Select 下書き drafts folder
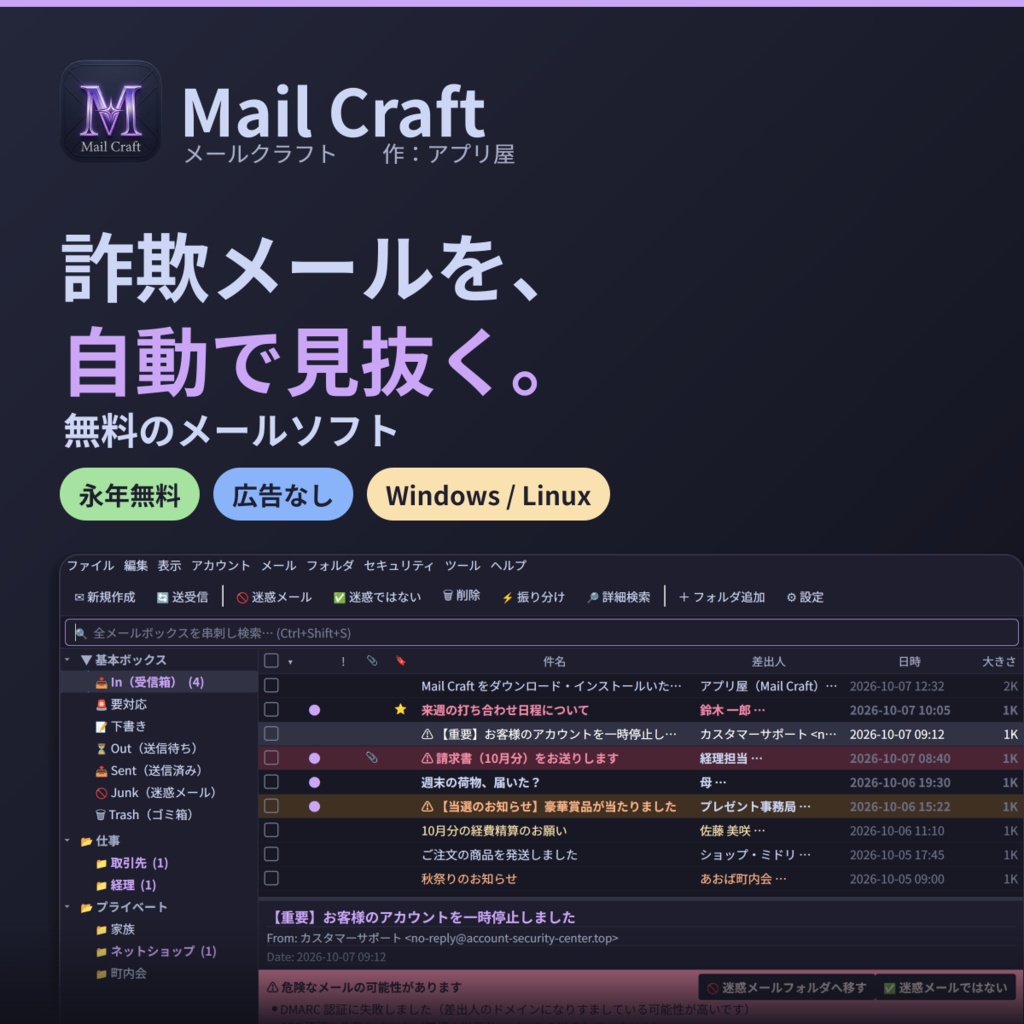Image resolution: width=1024 pixels, height=1024 pixels. (x=120, y=726)
